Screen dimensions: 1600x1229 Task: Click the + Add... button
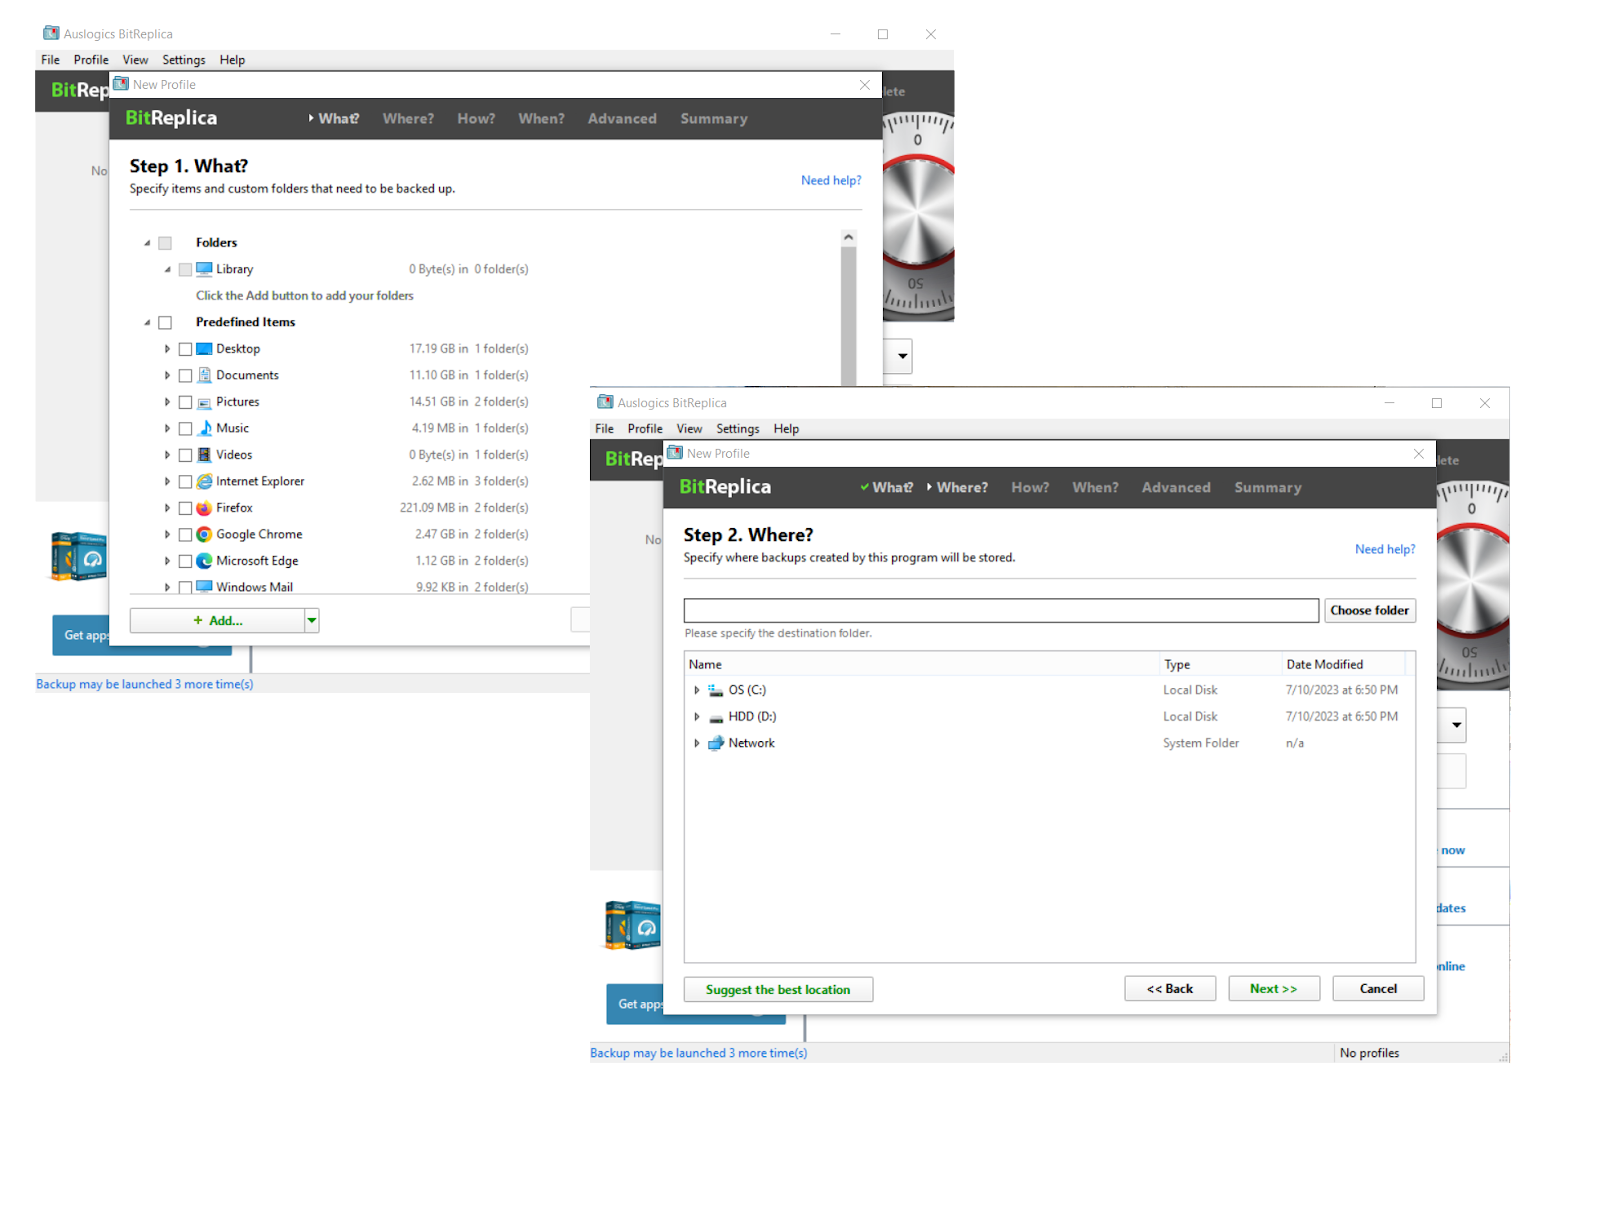pos(218,621)
